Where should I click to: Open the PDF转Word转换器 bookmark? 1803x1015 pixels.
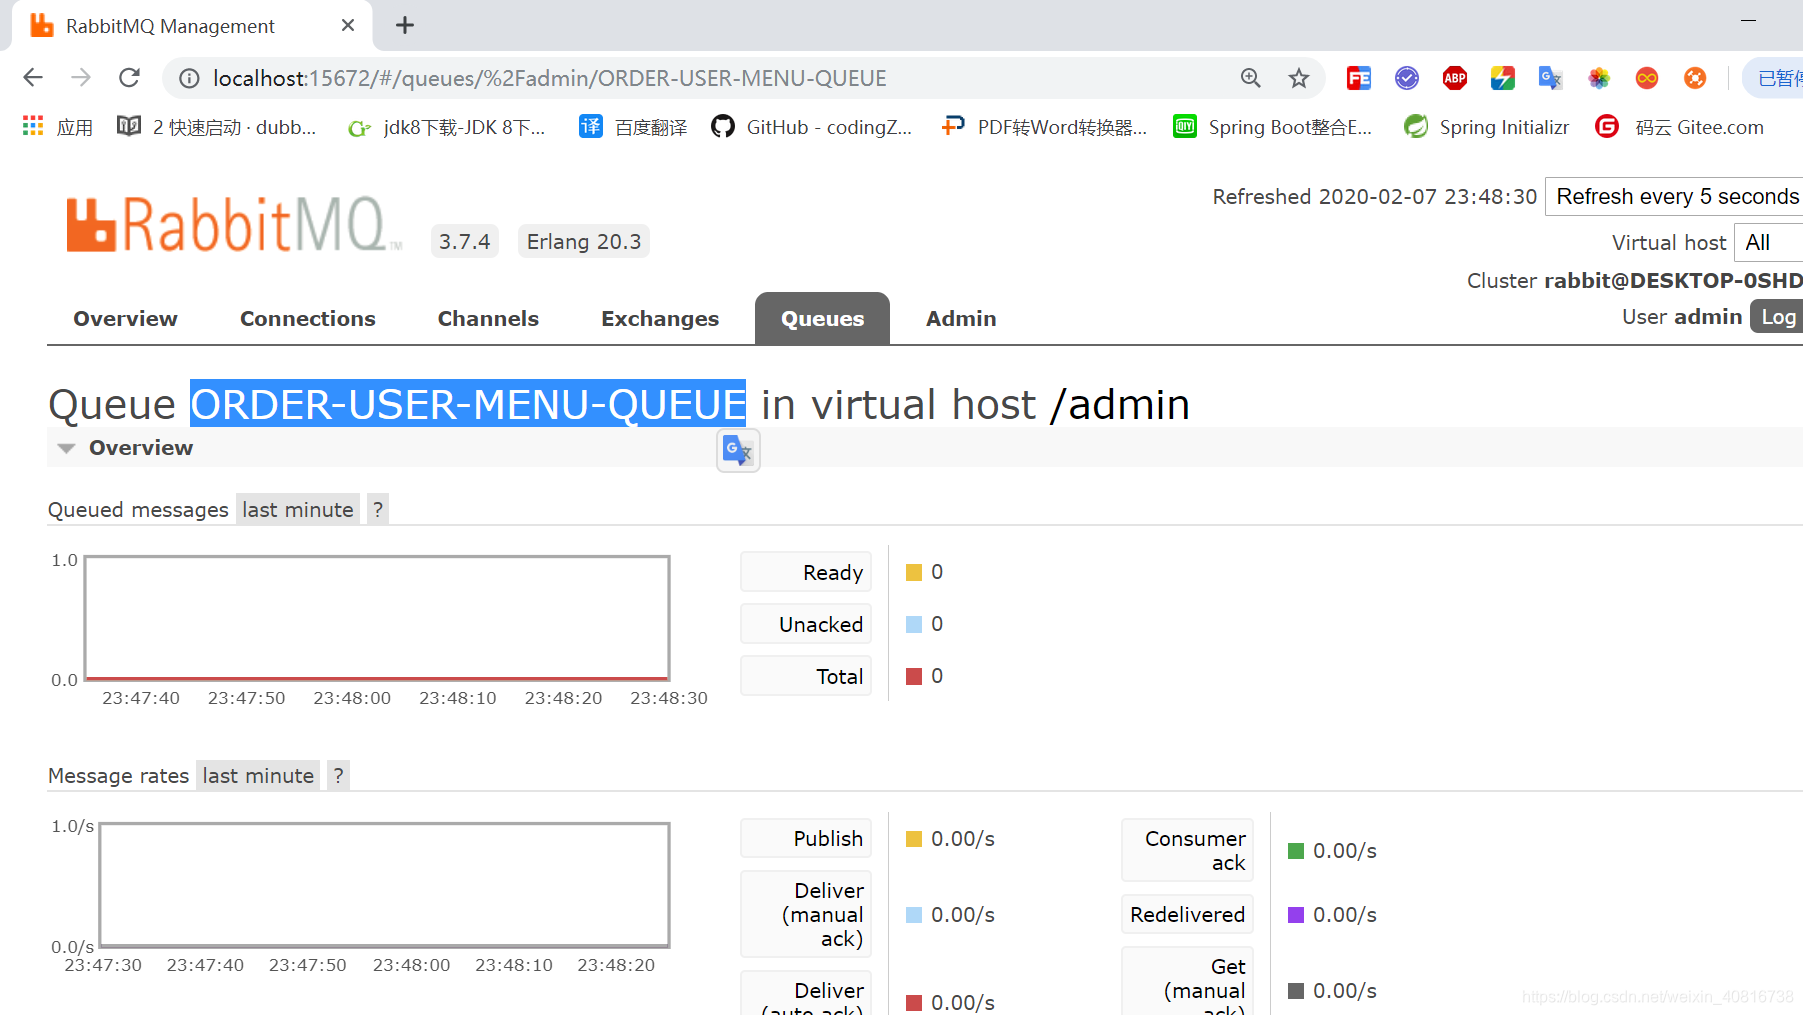tap(1044, 127)
